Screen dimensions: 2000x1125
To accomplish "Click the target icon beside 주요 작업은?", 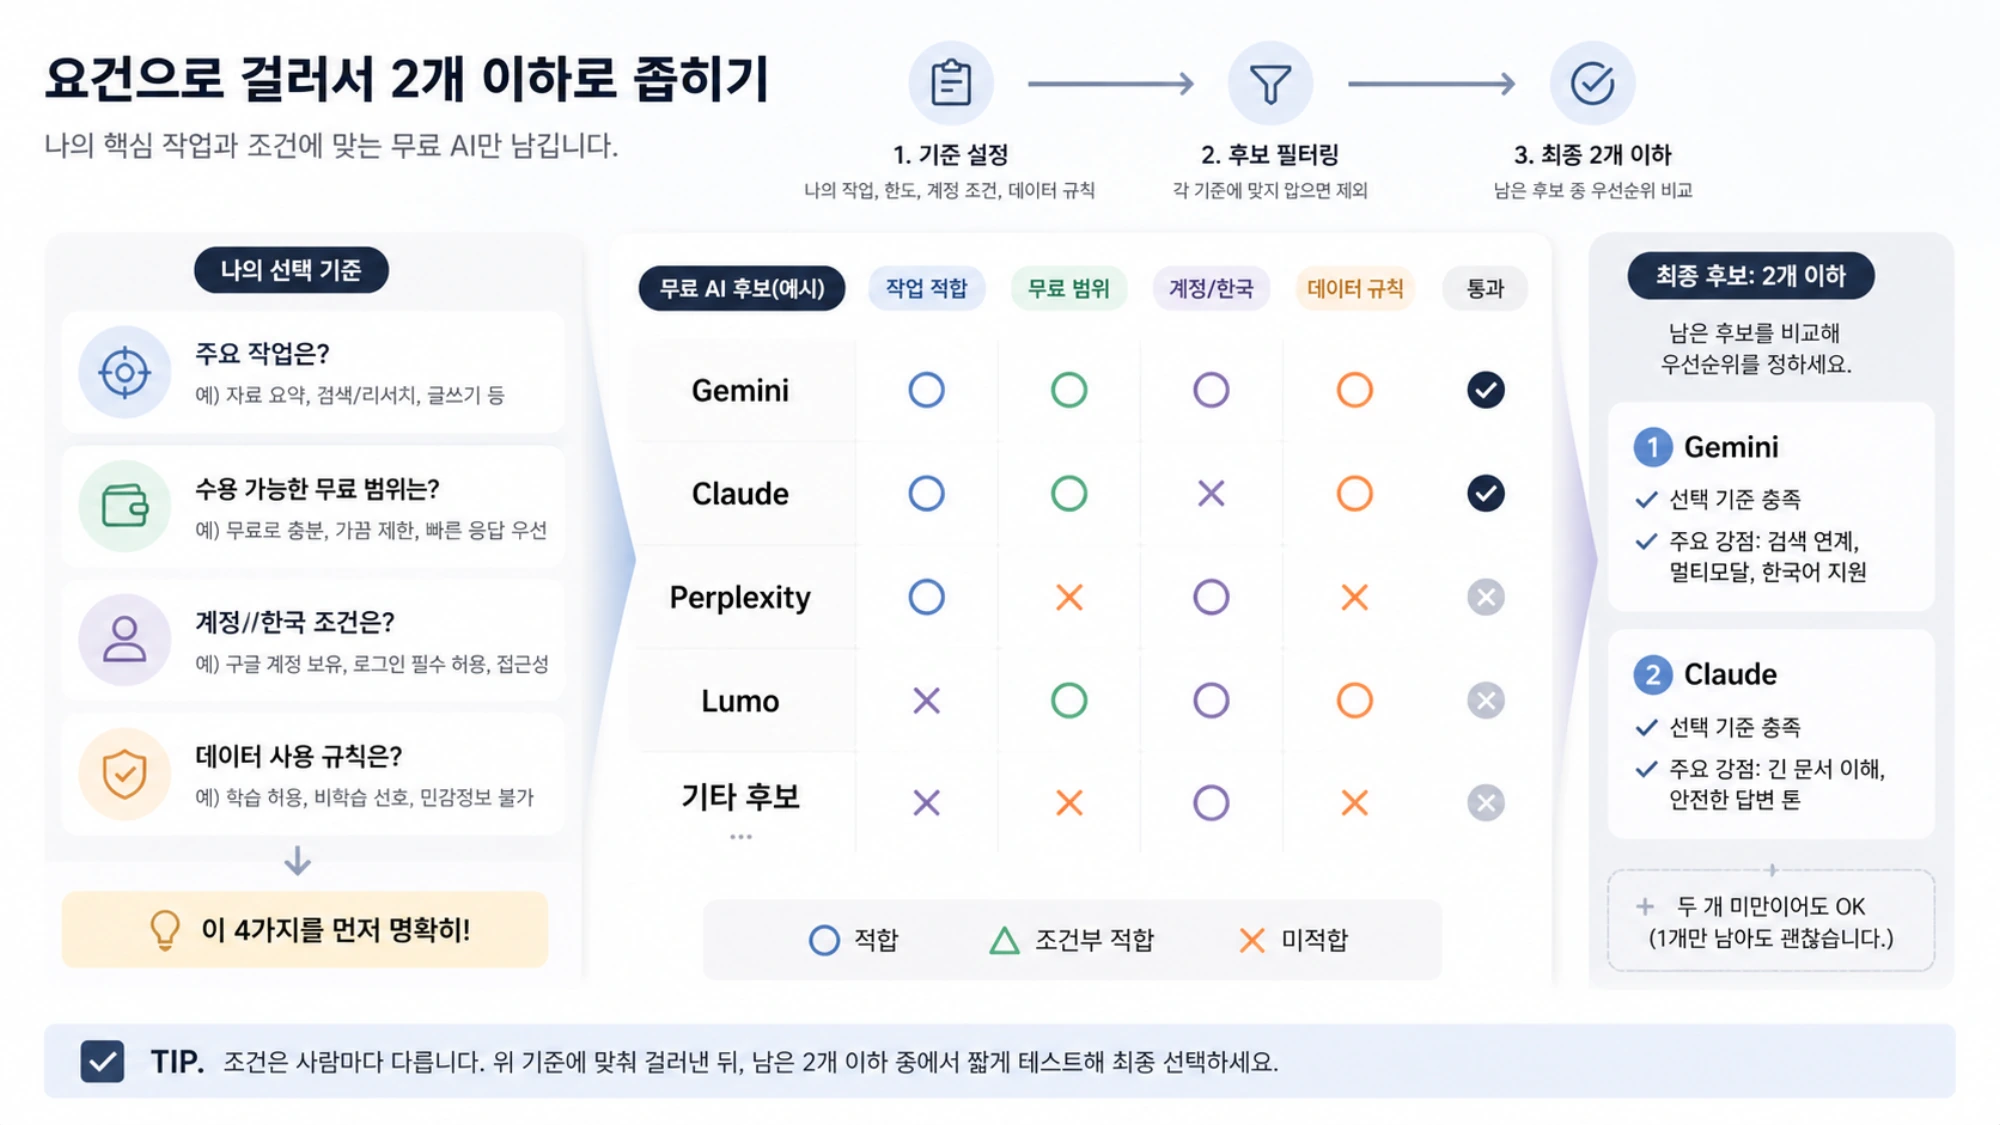I will (x=124, y=372).
